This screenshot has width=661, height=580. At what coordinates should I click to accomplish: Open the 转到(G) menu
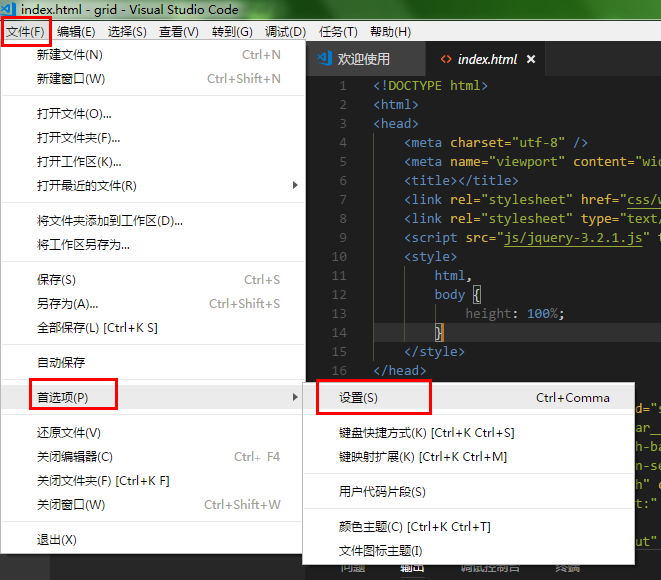232,32
